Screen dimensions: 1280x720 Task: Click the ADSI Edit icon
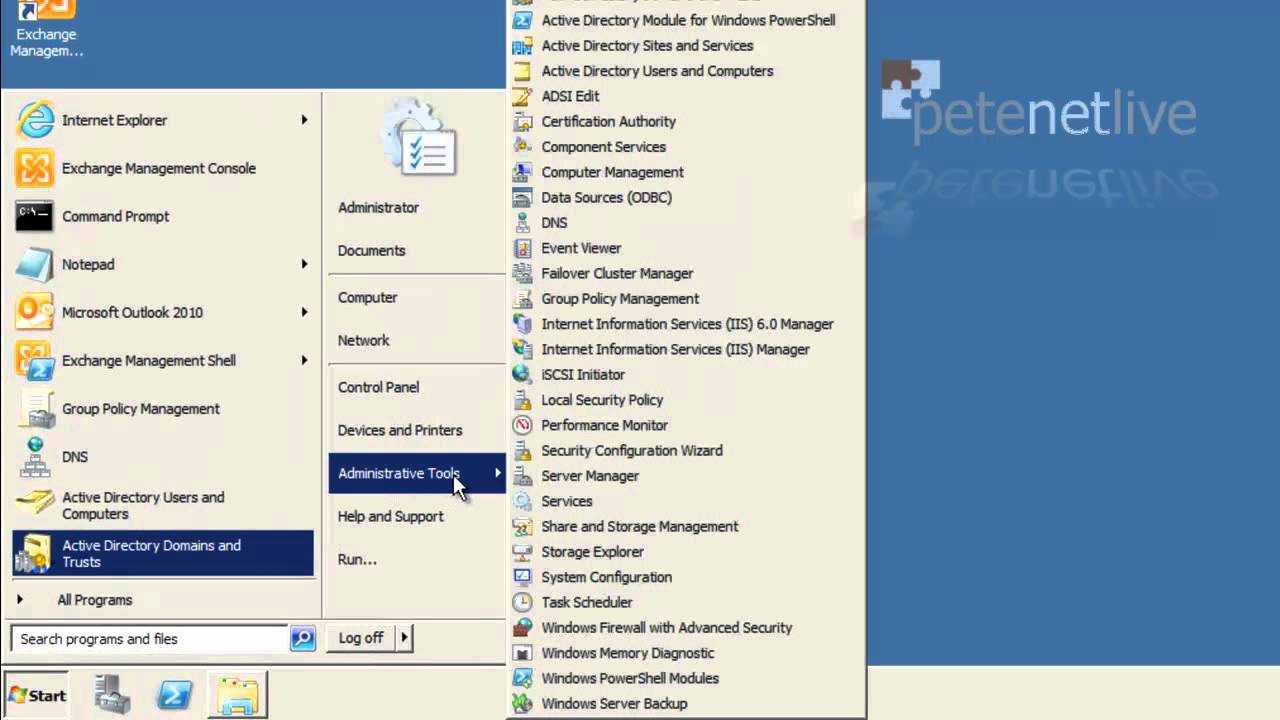[522, 96]
